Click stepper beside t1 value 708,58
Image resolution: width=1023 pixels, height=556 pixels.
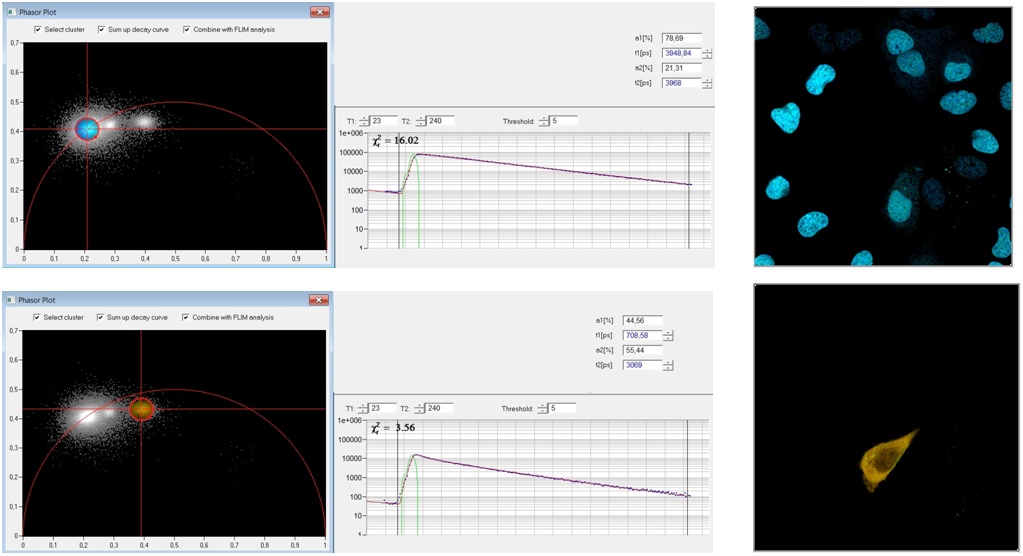(667, 336)
